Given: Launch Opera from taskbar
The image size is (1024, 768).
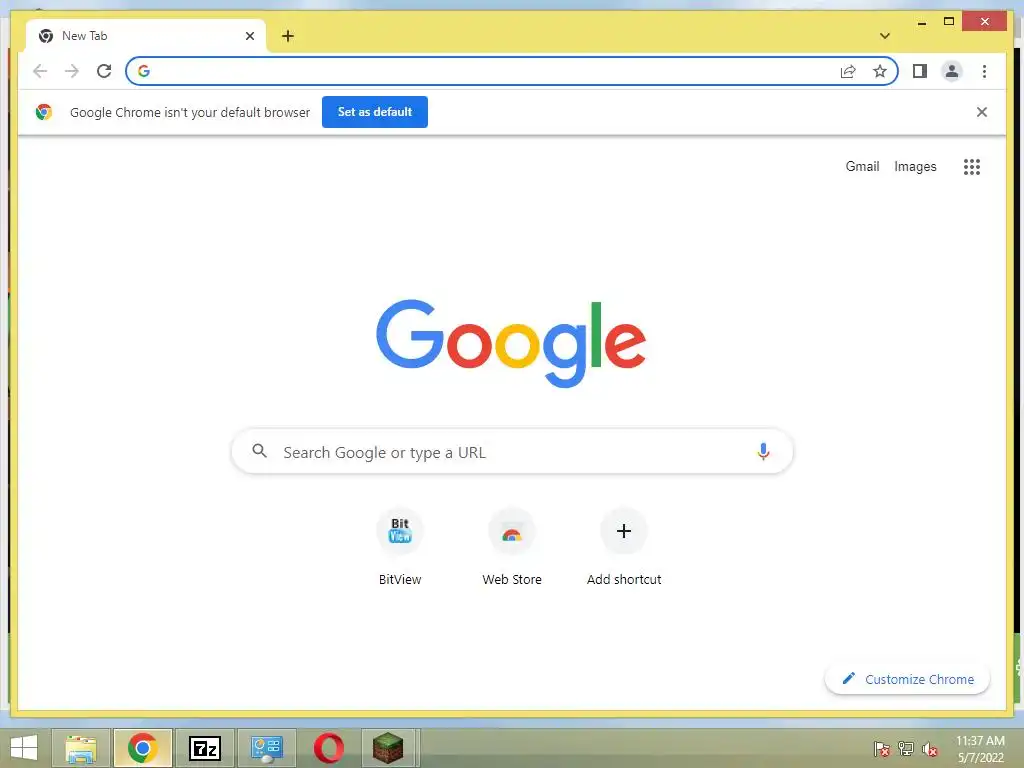Looking at the screenshot, I should [x=328, y=748].
